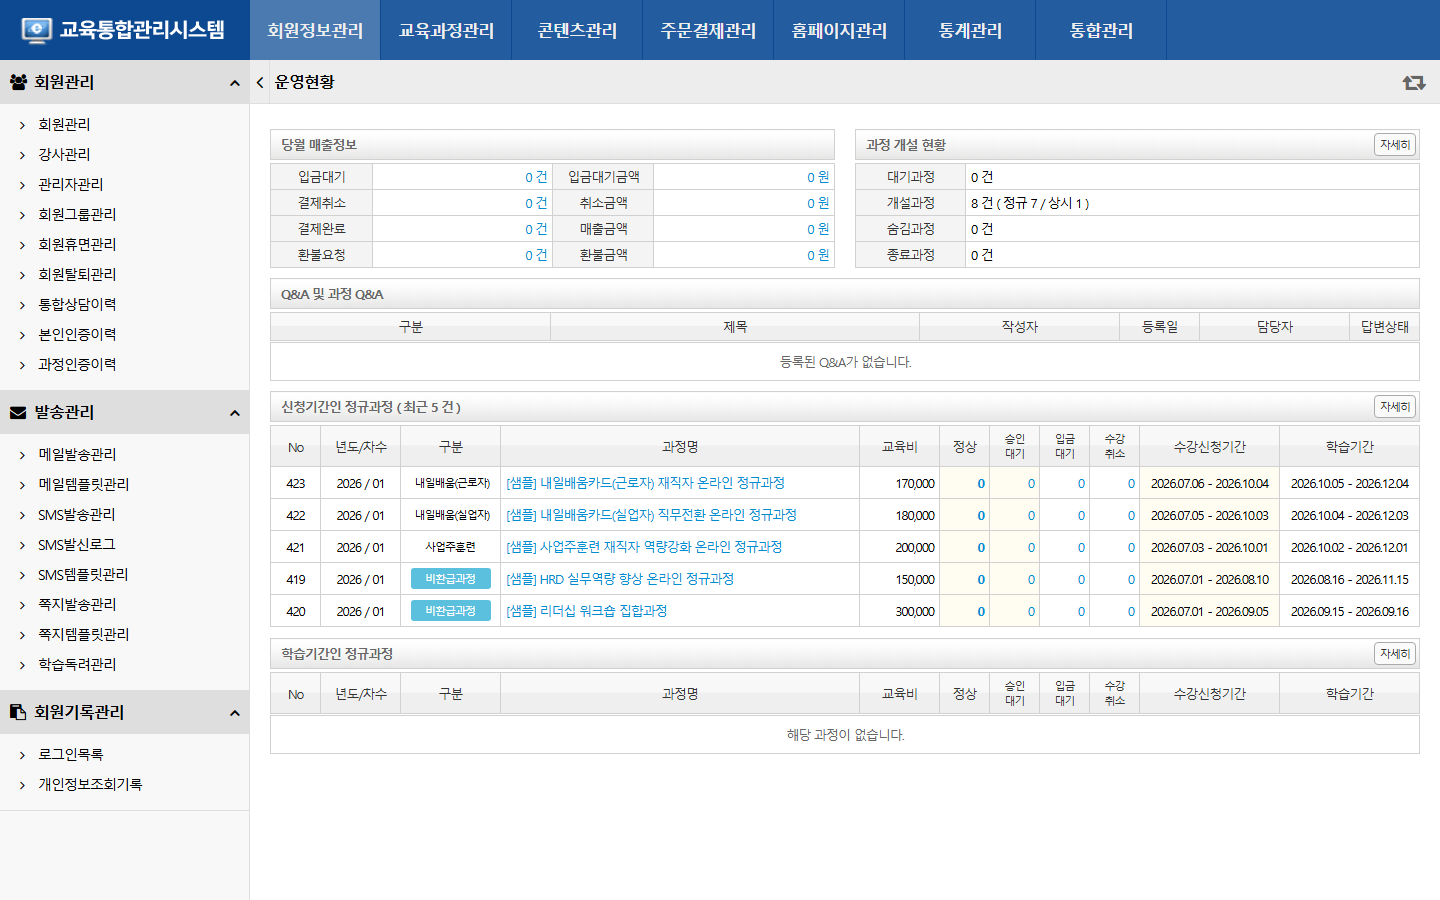This screenshot has height=900, width=1440.
Task: Click the refresh arrows icon beside 운영현황
Action: (1413, 82)
